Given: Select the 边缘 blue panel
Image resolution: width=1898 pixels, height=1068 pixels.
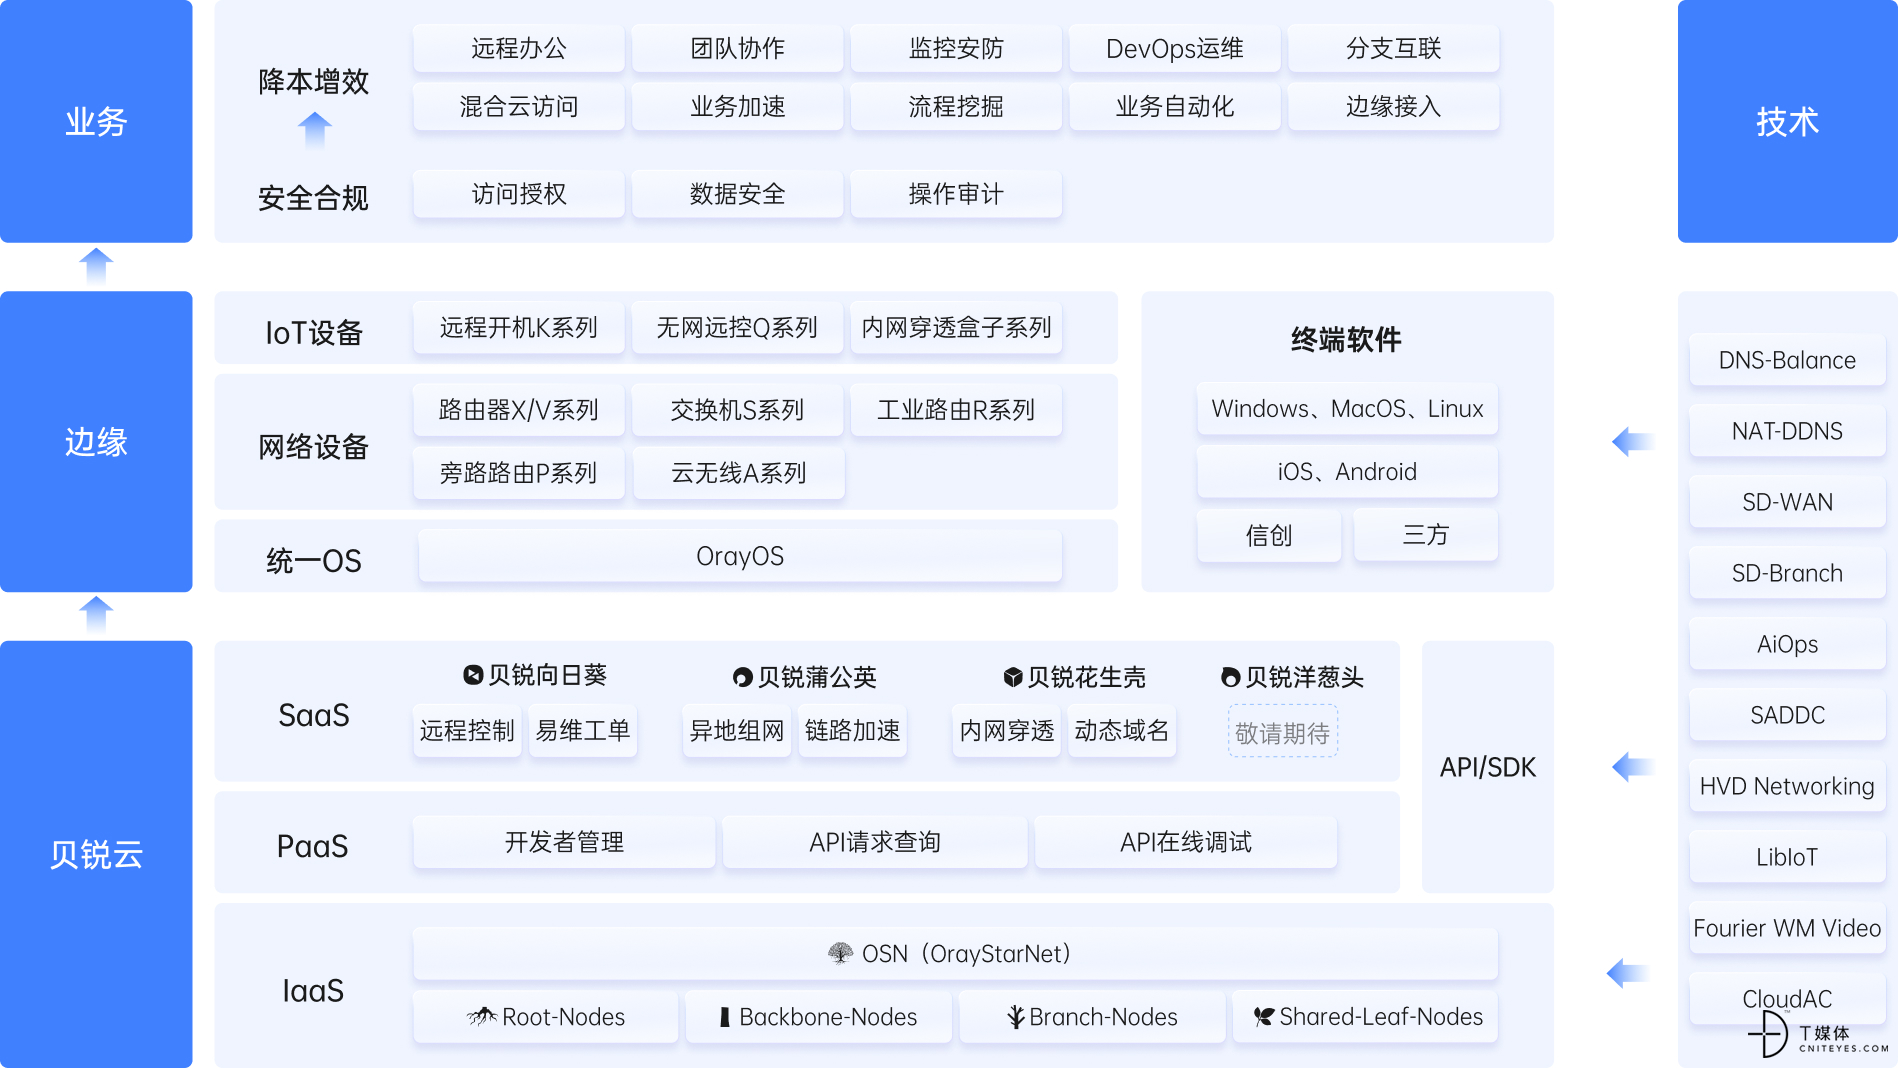Looking at the screenshot, I should point(96,441).
